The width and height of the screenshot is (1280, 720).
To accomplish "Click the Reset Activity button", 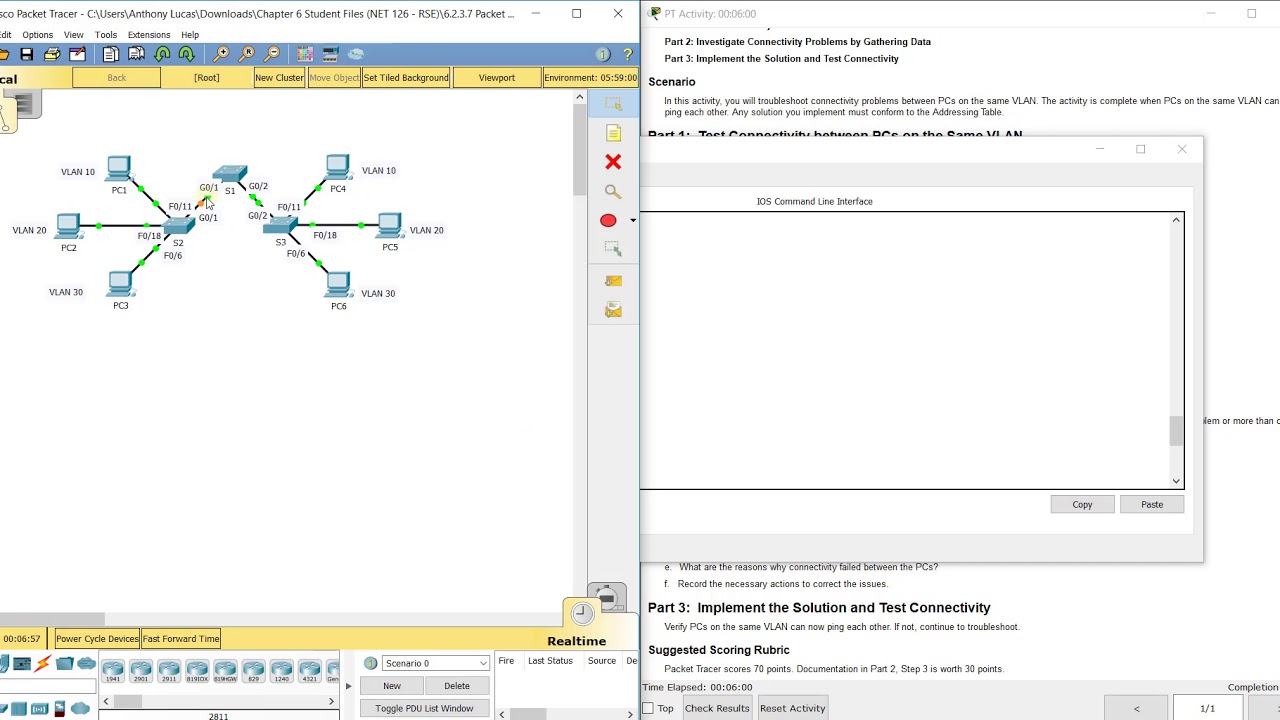I will pyautogui.click(x=793, y=708).
